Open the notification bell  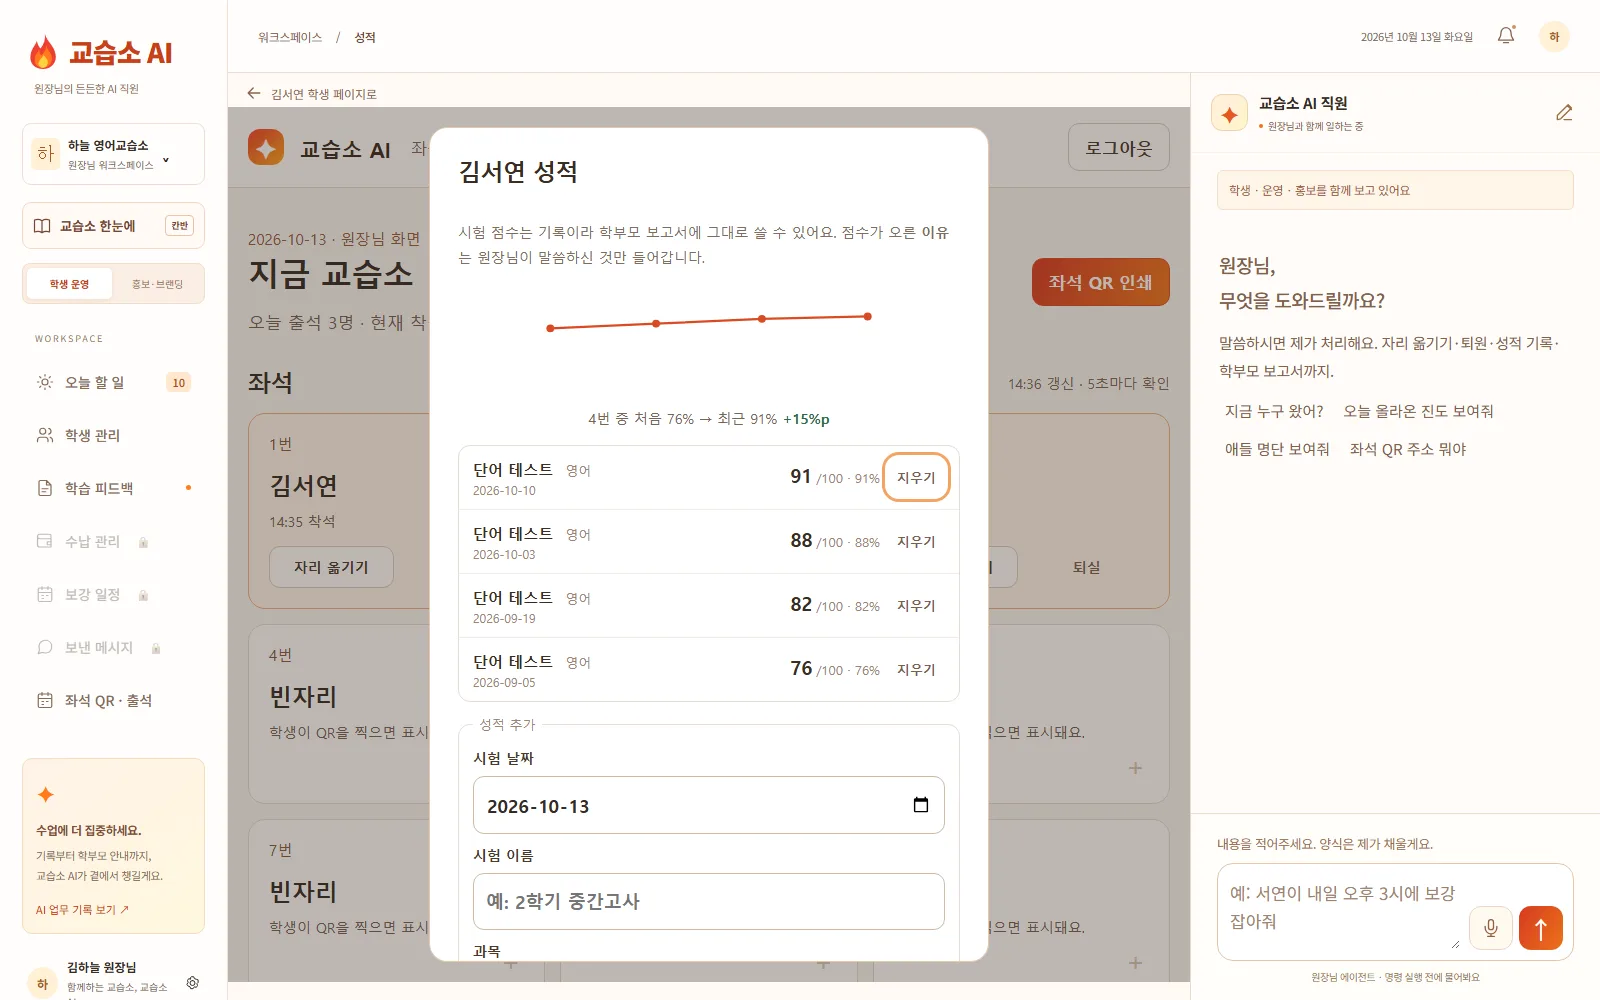tap(1506, 36)
